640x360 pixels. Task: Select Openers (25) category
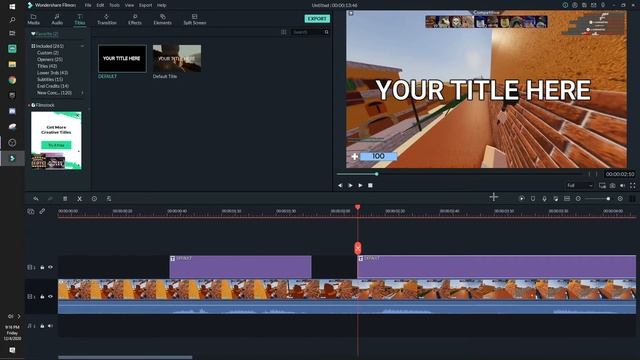(50, 60)
